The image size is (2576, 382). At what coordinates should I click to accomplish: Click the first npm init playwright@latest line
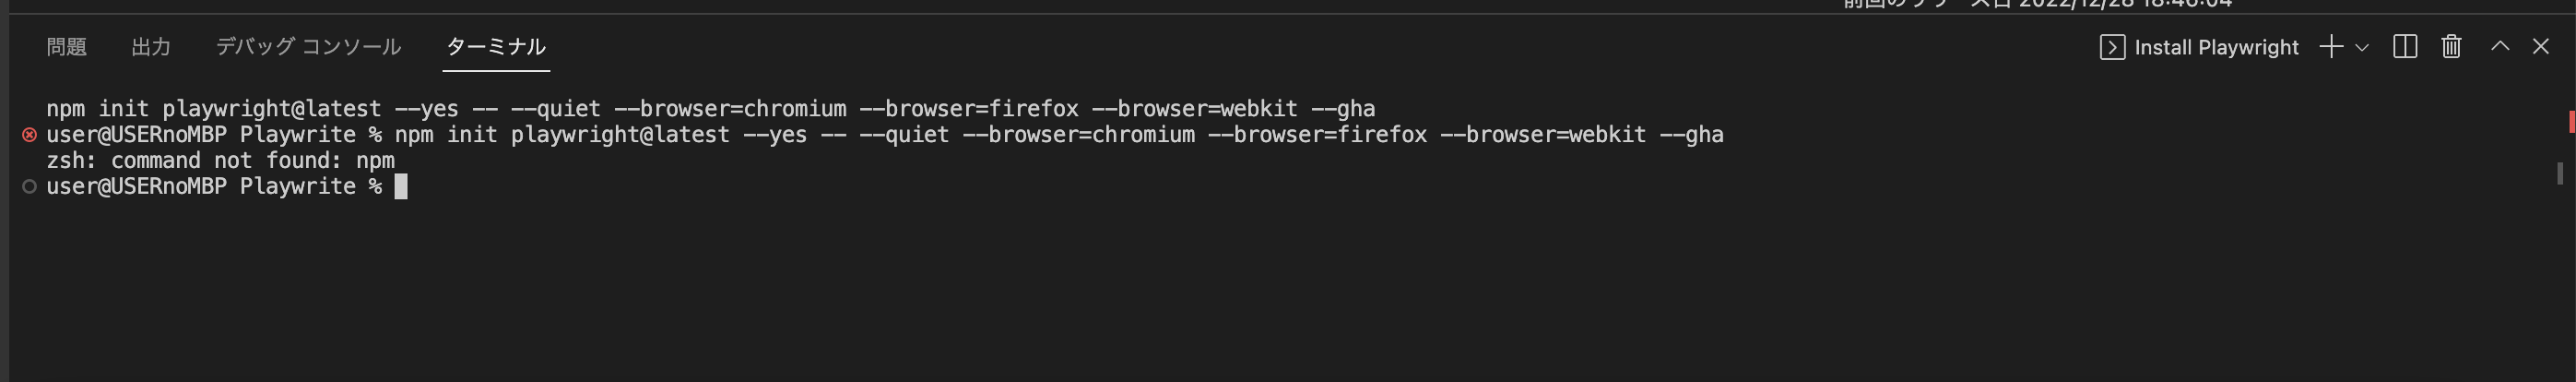tap(710, 109)
